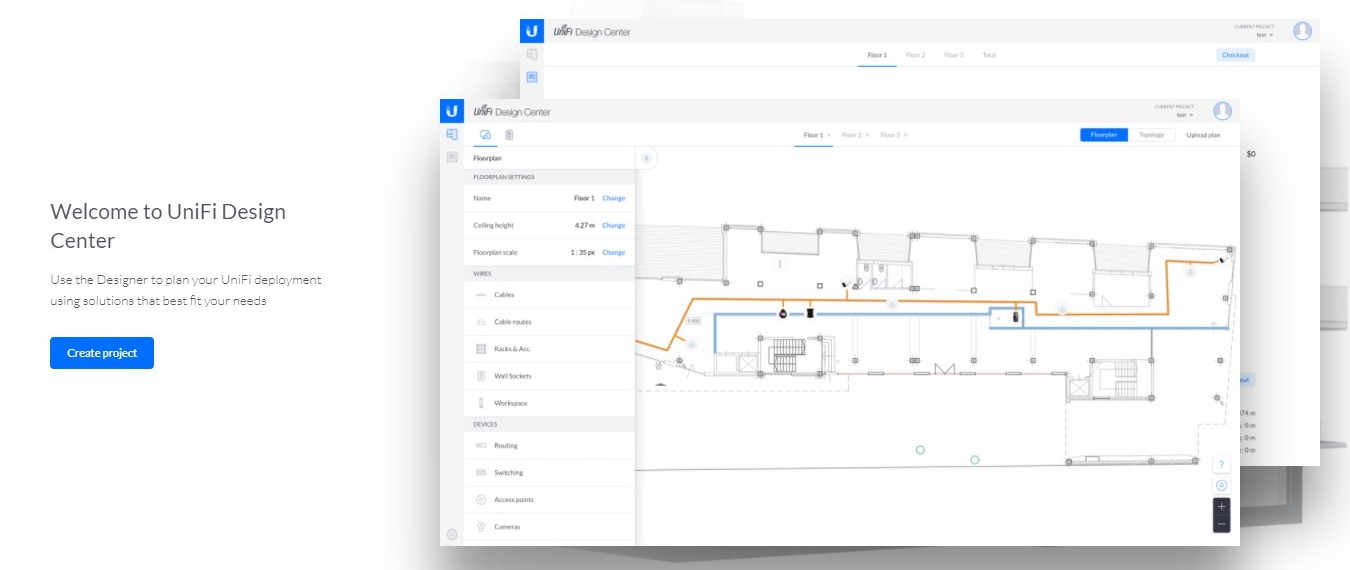Zoom in with the plus button

1221,506
